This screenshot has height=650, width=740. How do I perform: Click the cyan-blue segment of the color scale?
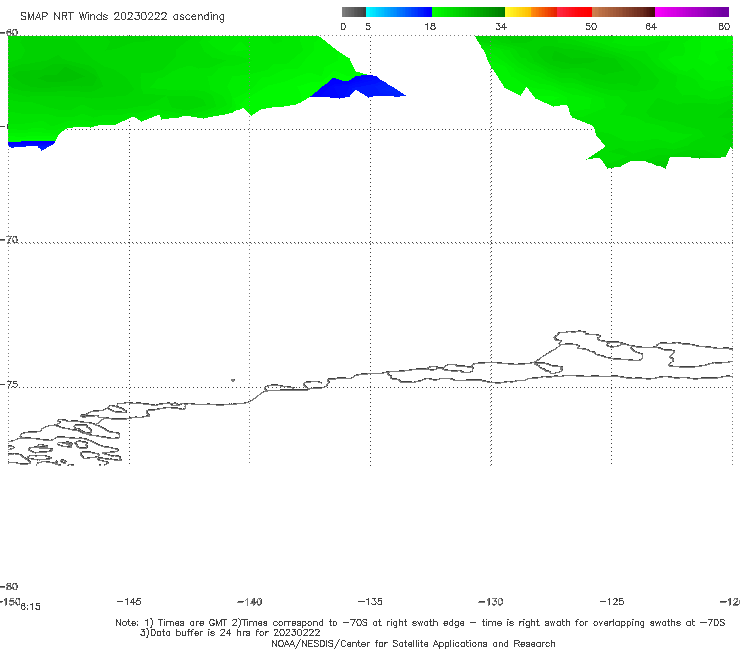coord(399,12)
